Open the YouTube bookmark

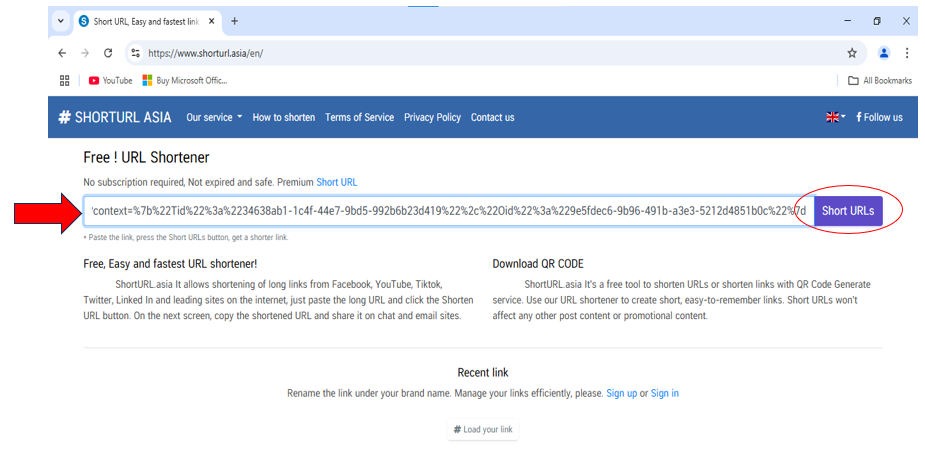click(110, 80)
